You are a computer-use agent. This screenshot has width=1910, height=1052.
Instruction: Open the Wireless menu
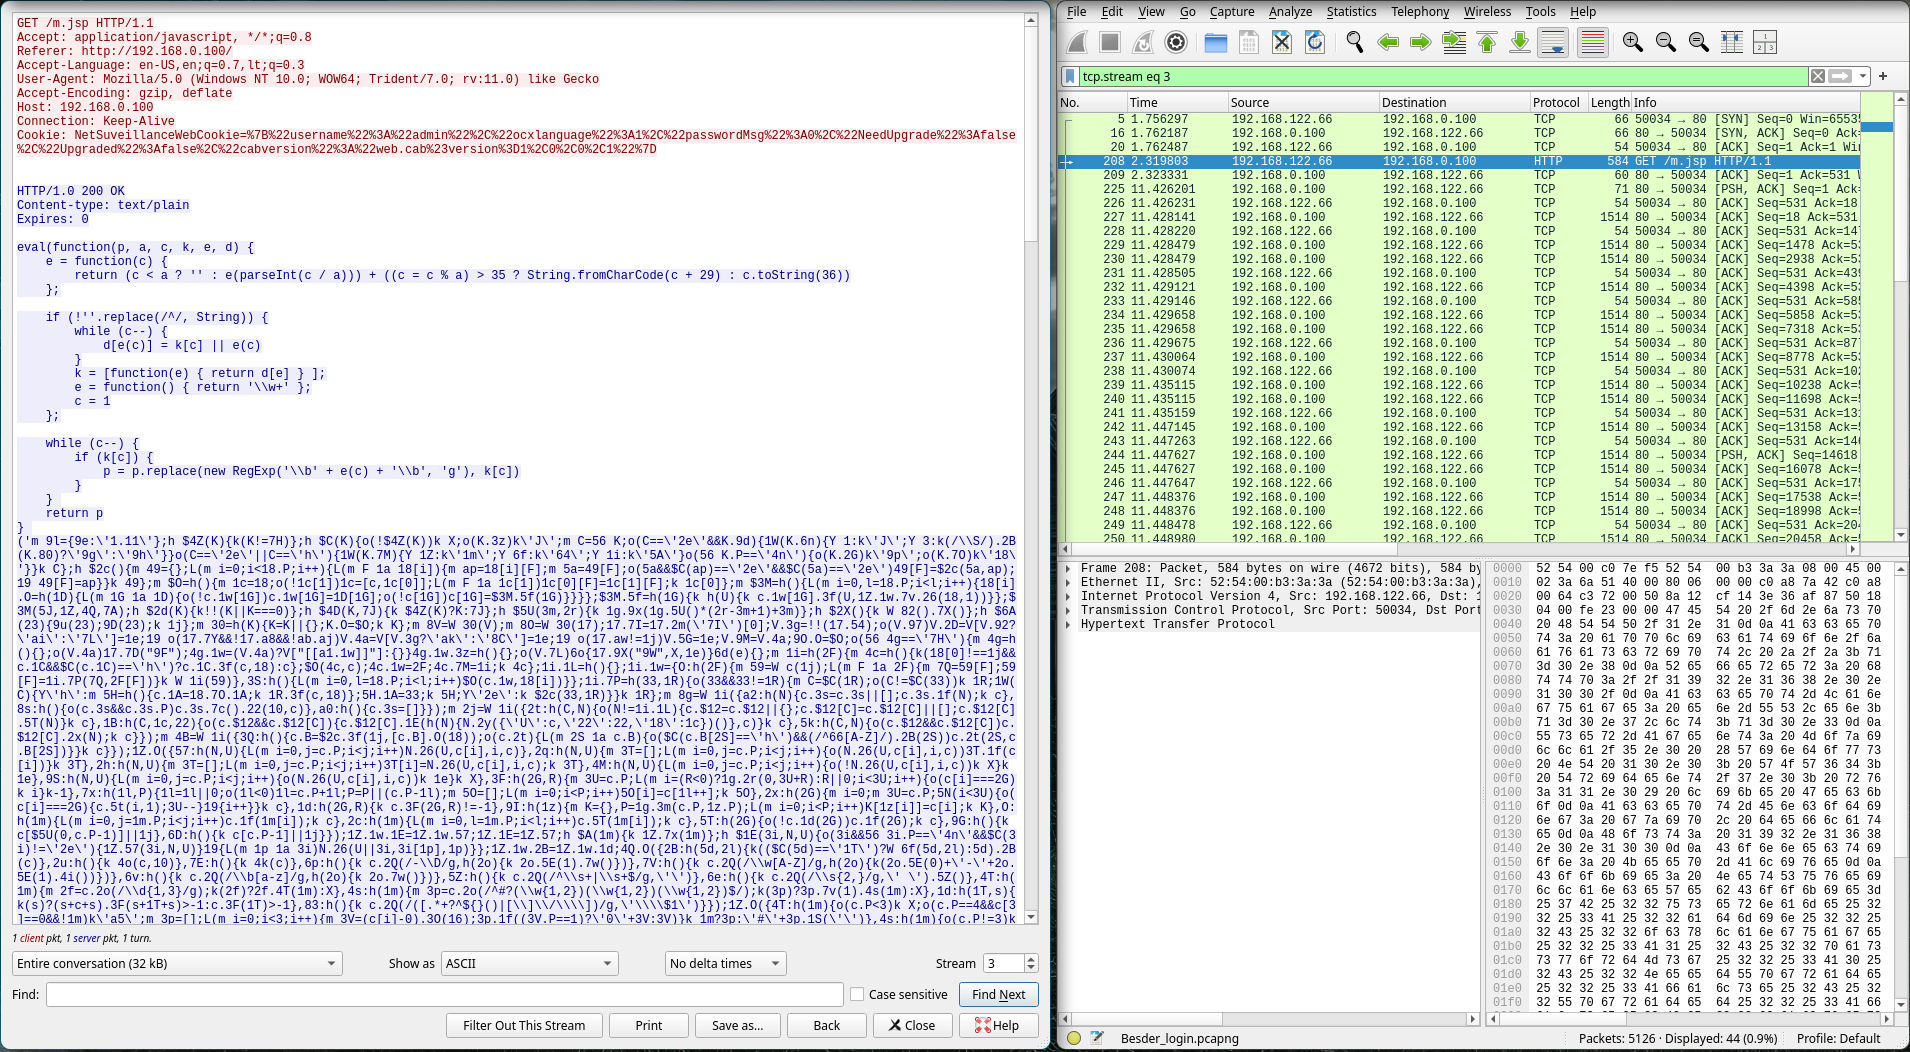1488,12
